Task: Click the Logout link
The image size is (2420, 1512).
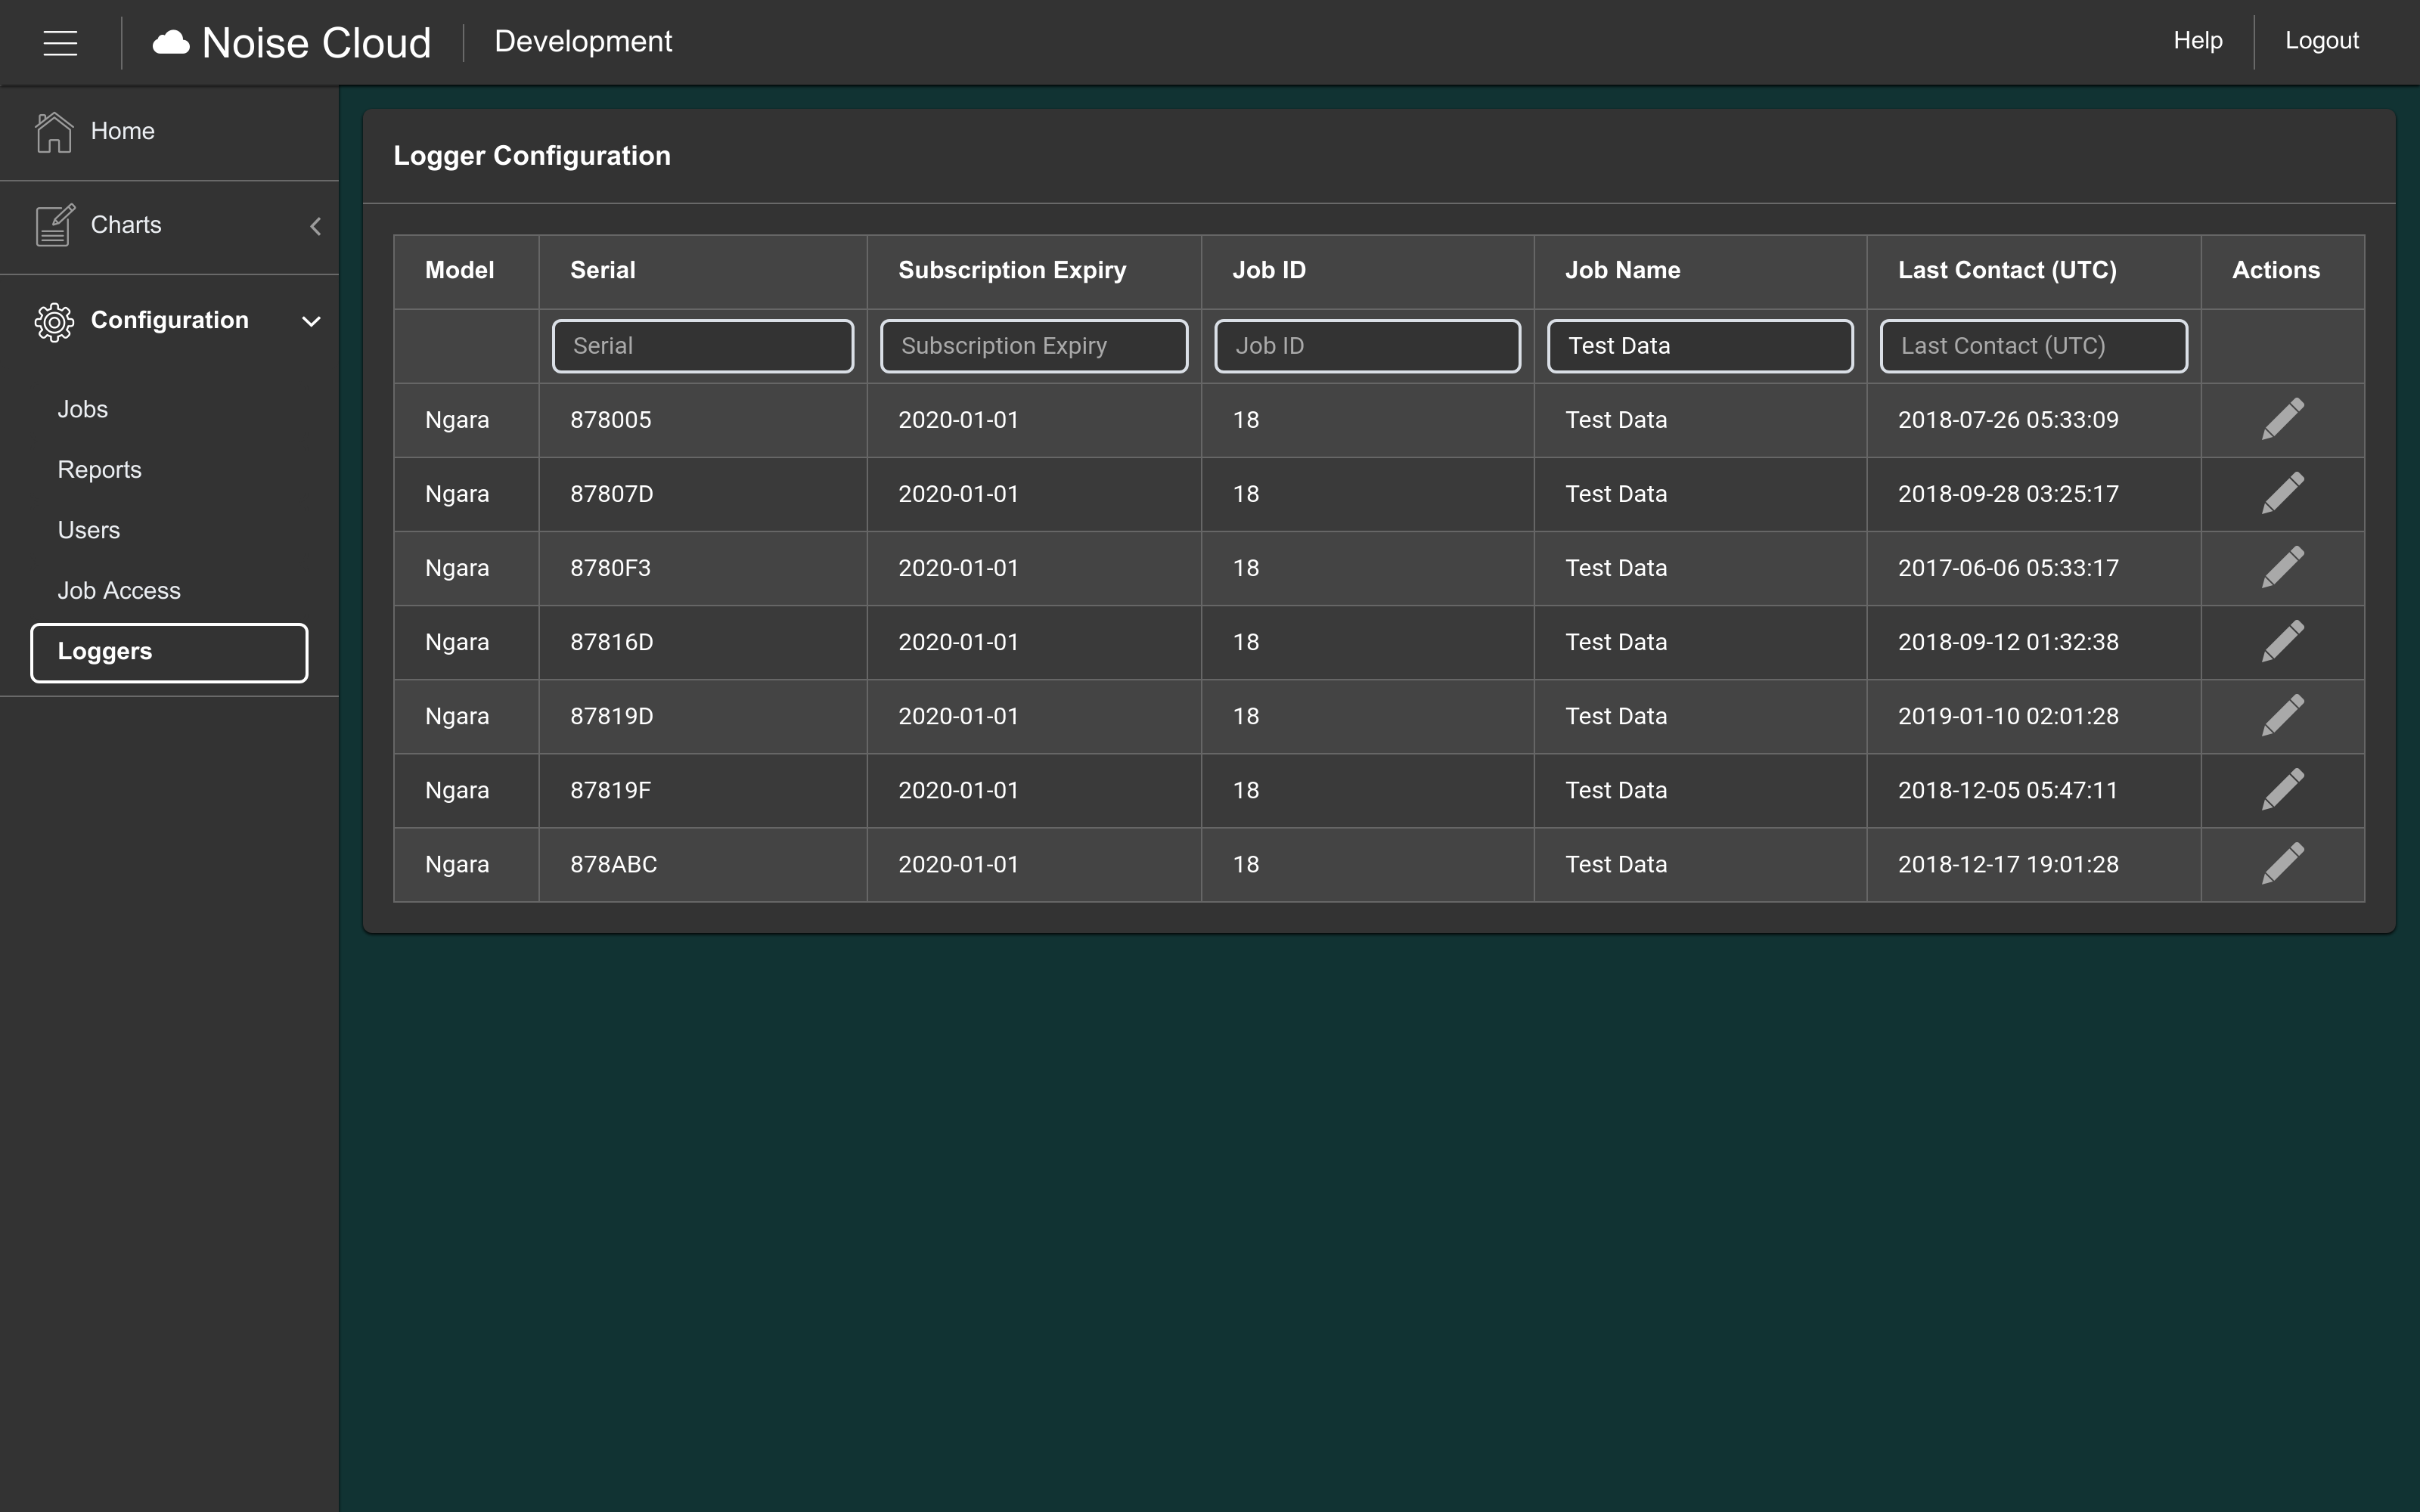Action: click(x=2321, y=41)
